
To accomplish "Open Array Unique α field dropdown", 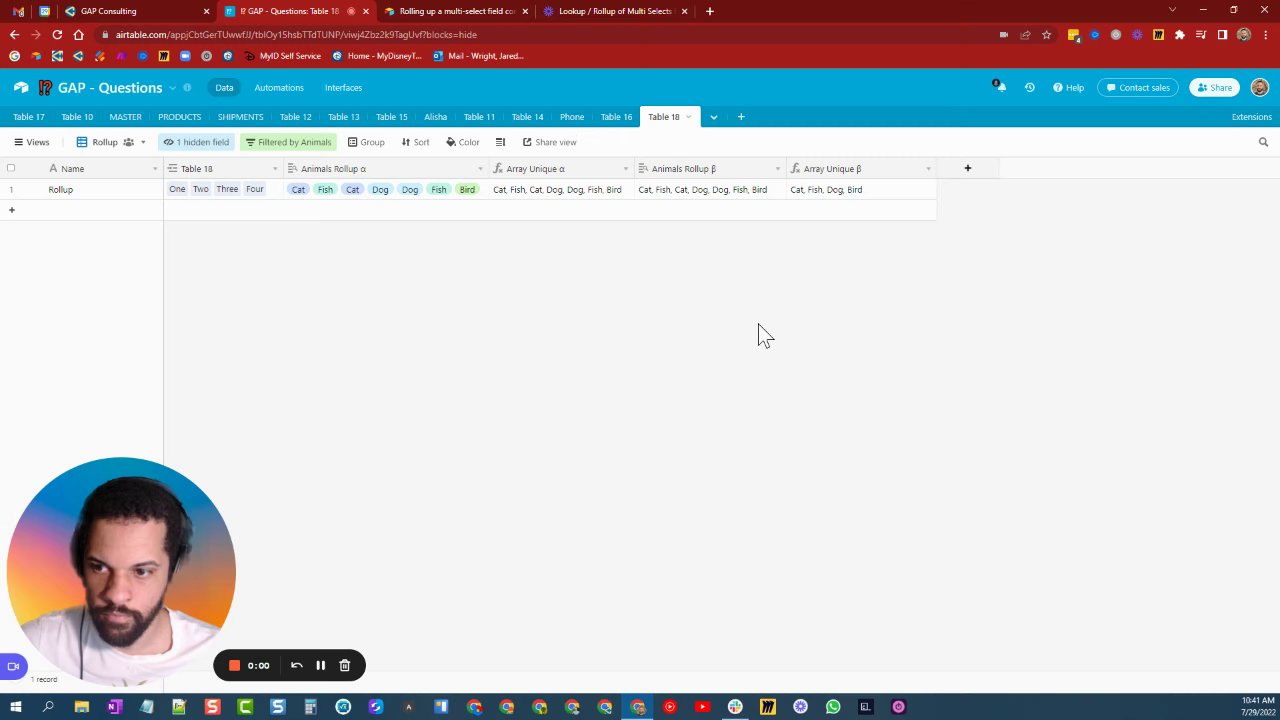I will (625, 169).
